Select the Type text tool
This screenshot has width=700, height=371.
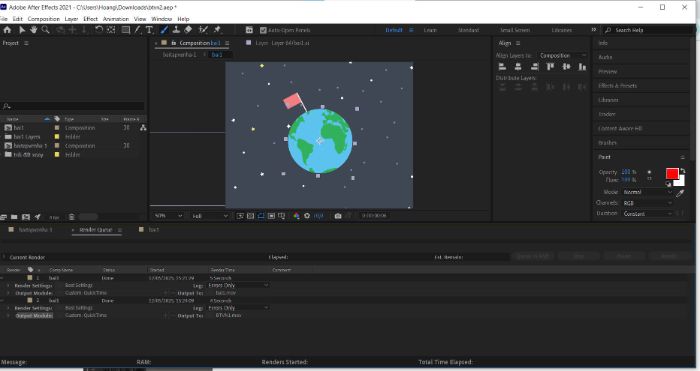click(149, 30)
